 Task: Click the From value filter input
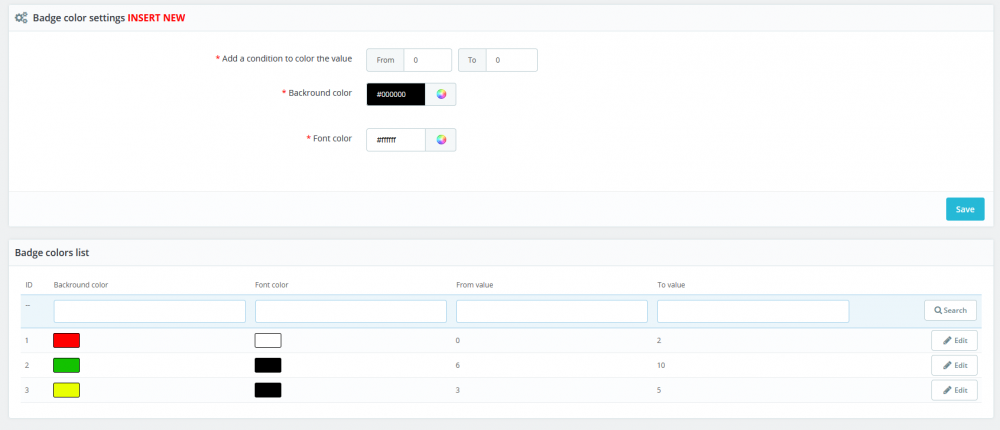pos(552,311)
